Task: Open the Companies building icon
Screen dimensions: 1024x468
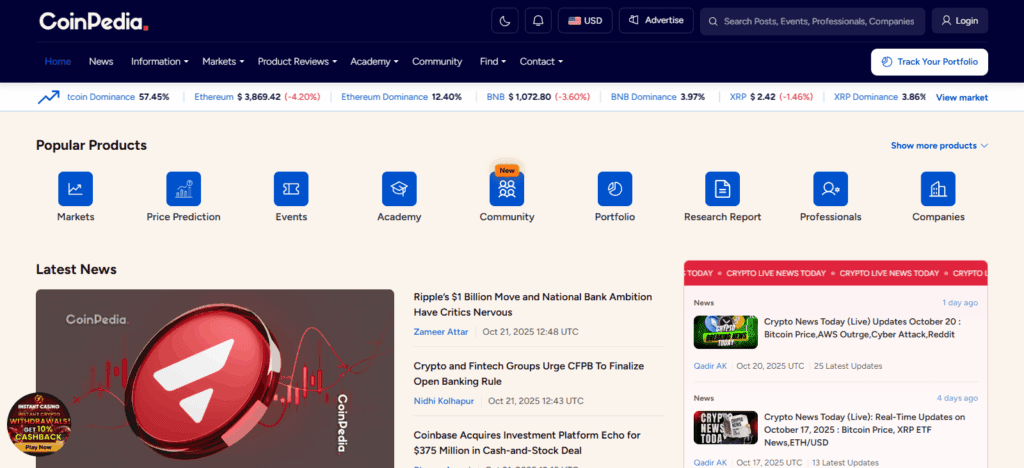Action: (938, 189)
